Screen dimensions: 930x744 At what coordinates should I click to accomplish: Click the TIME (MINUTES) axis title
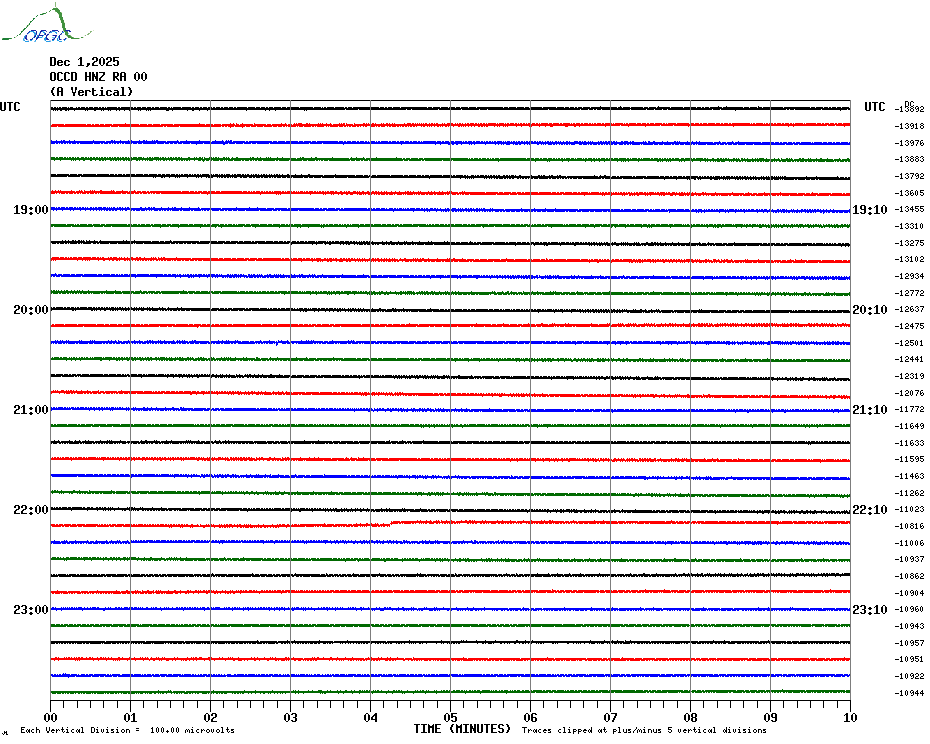click(x=462, y=729)
